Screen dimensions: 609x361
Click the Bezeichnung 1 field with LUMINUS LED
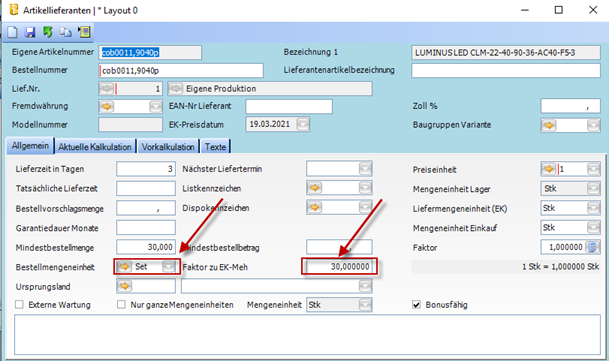(x=506, y=52)
